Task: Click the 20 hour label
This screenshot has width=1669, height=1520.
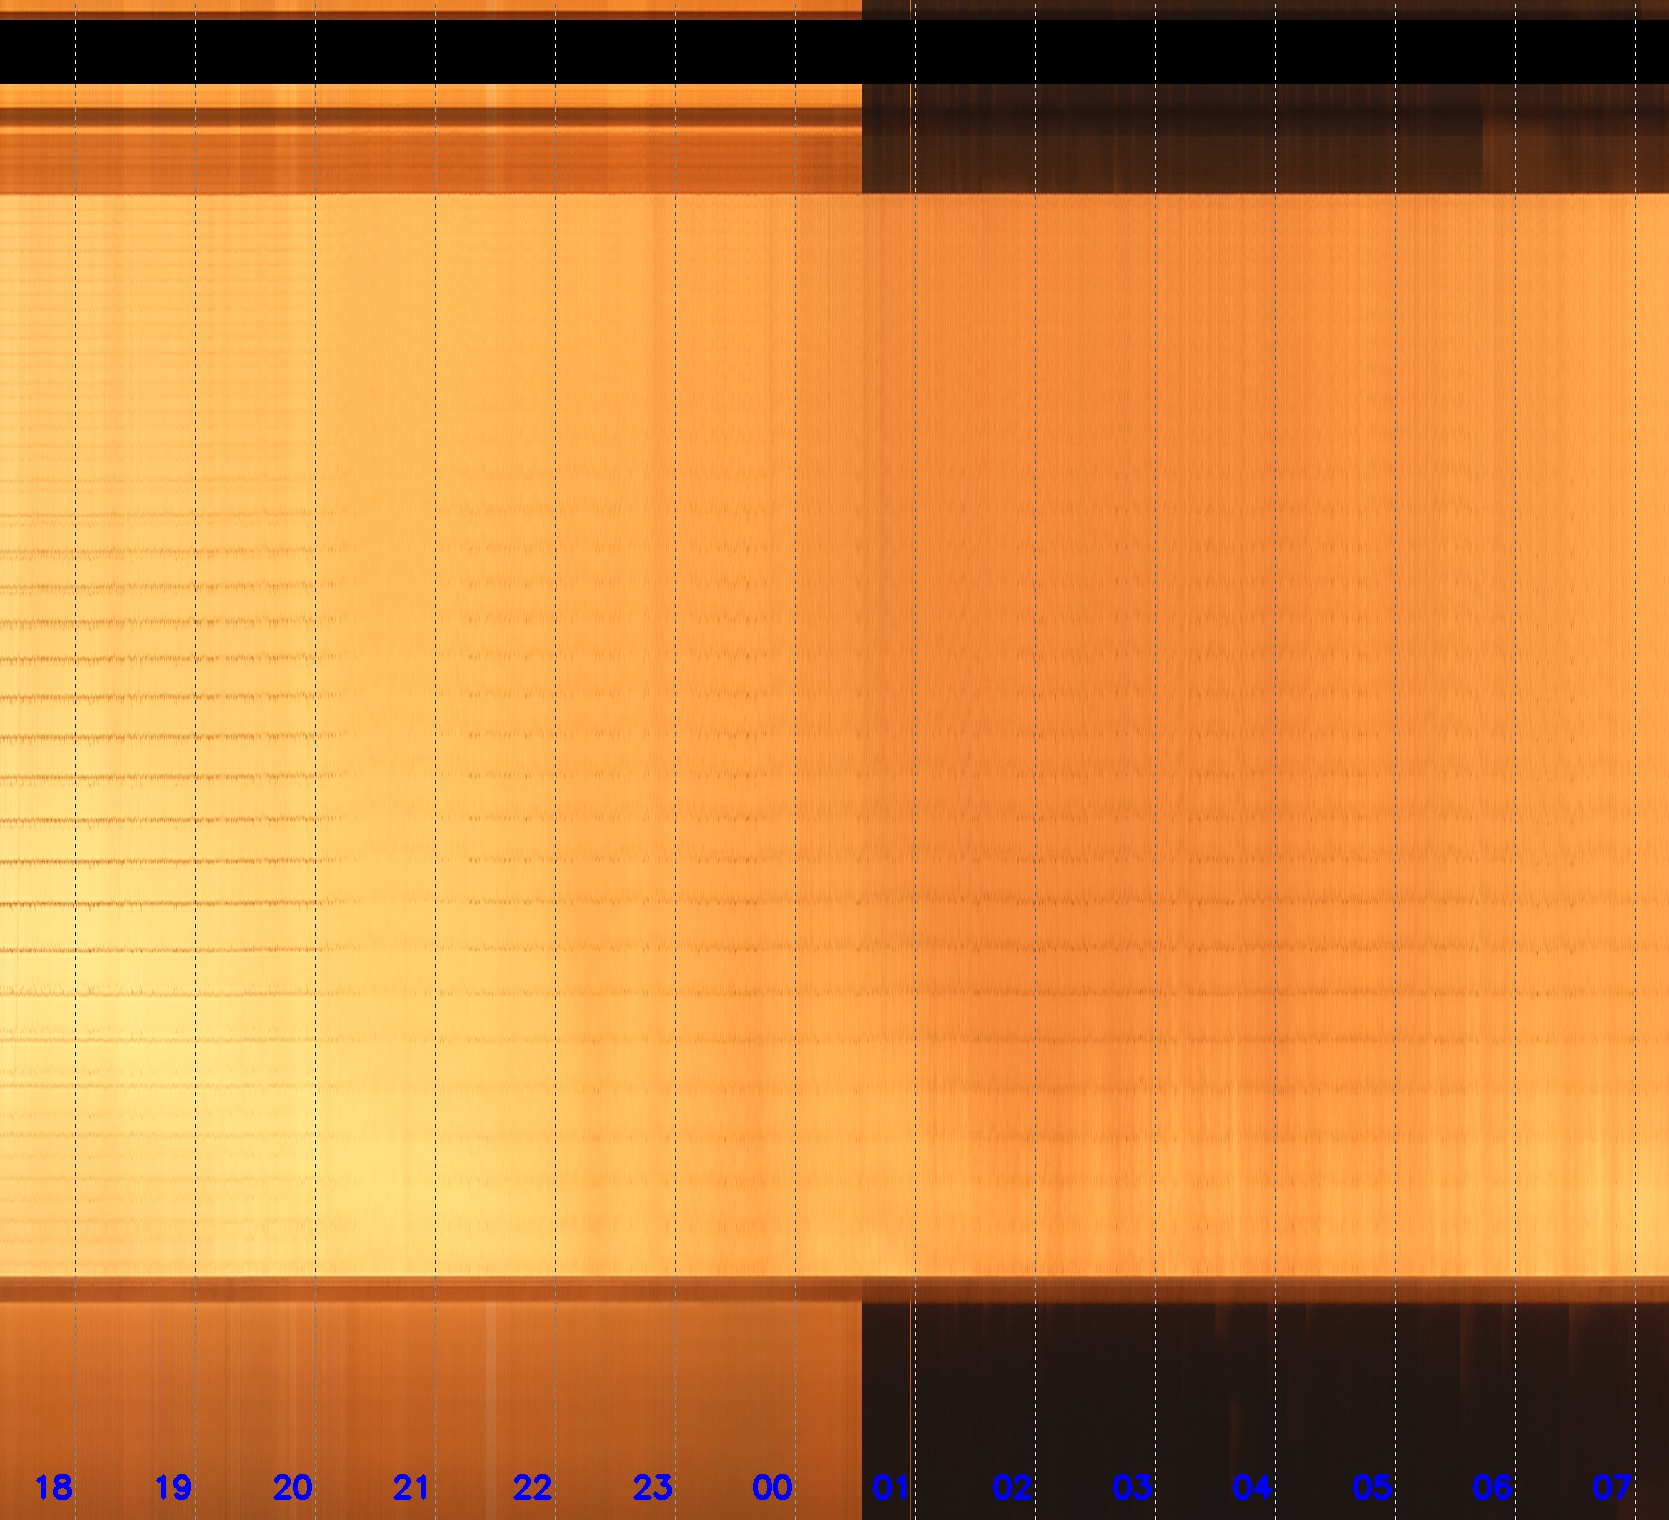Action: point(292,1488)
